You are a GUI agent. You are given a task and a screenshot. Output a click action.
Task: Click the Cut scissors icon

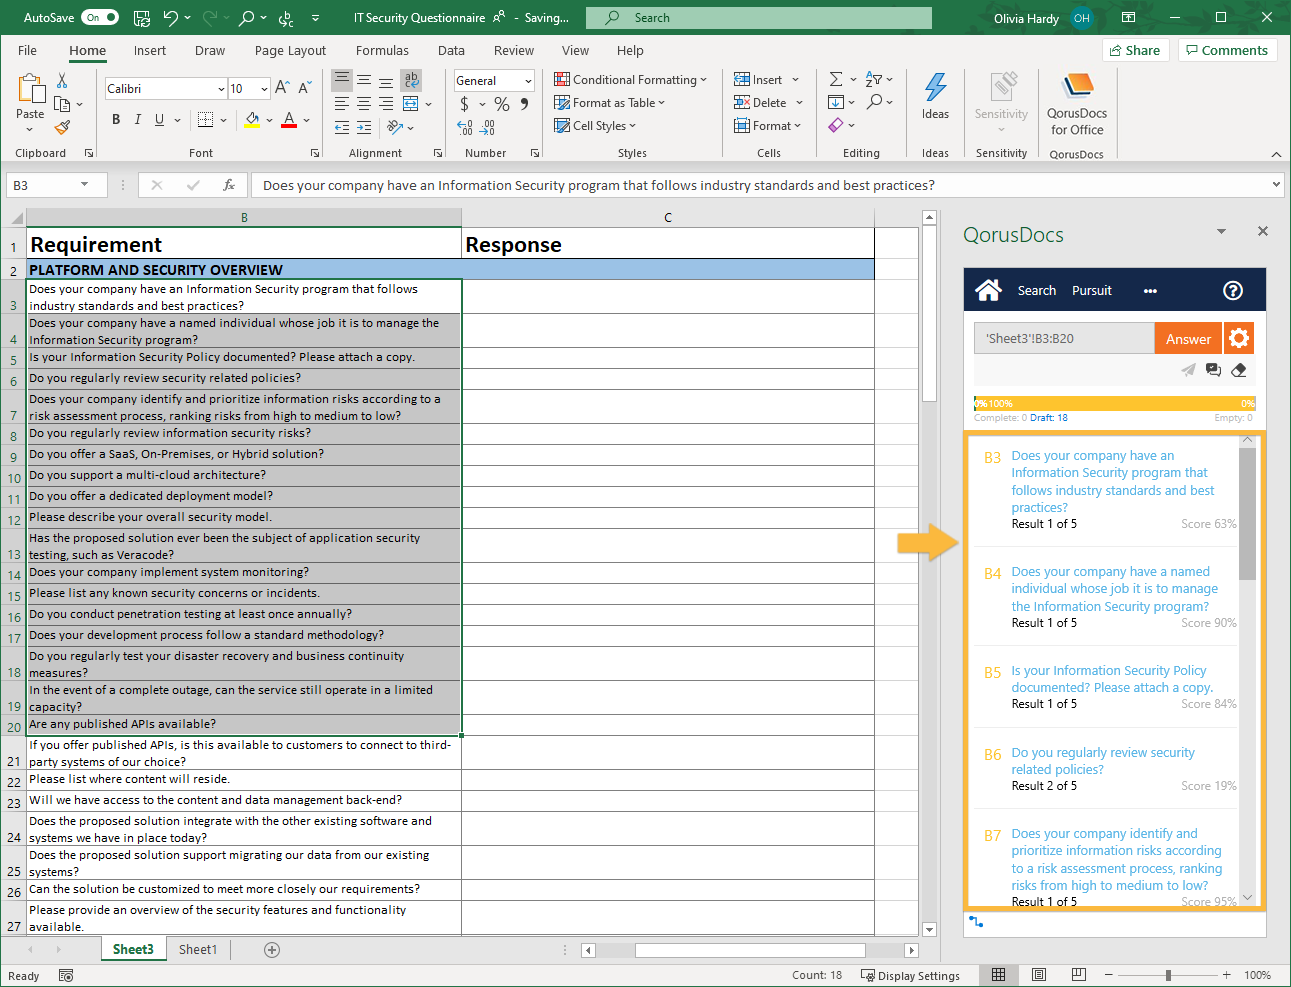pyautogui.click(x=62, y=80)
